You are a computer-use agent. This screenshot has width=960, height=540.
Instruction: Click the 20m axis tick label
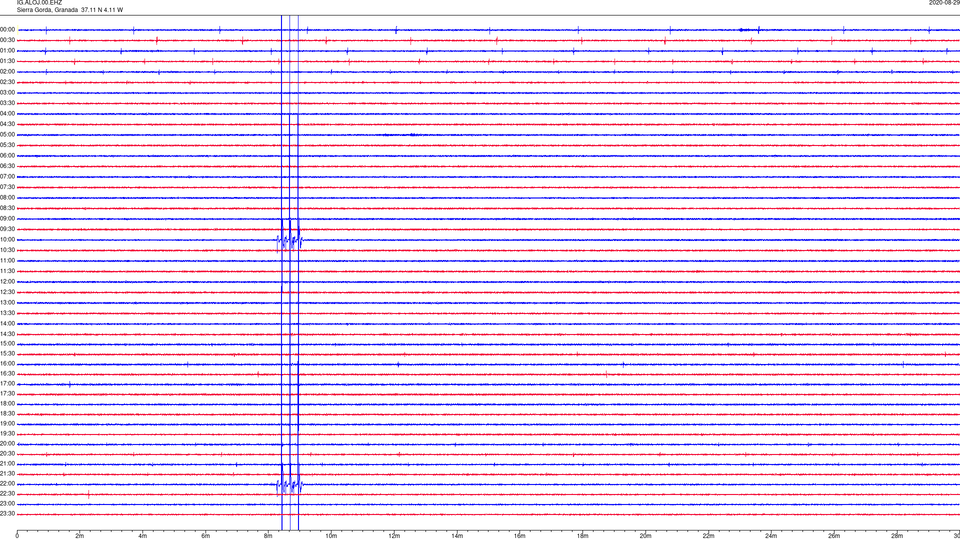[x=645, y=536]
